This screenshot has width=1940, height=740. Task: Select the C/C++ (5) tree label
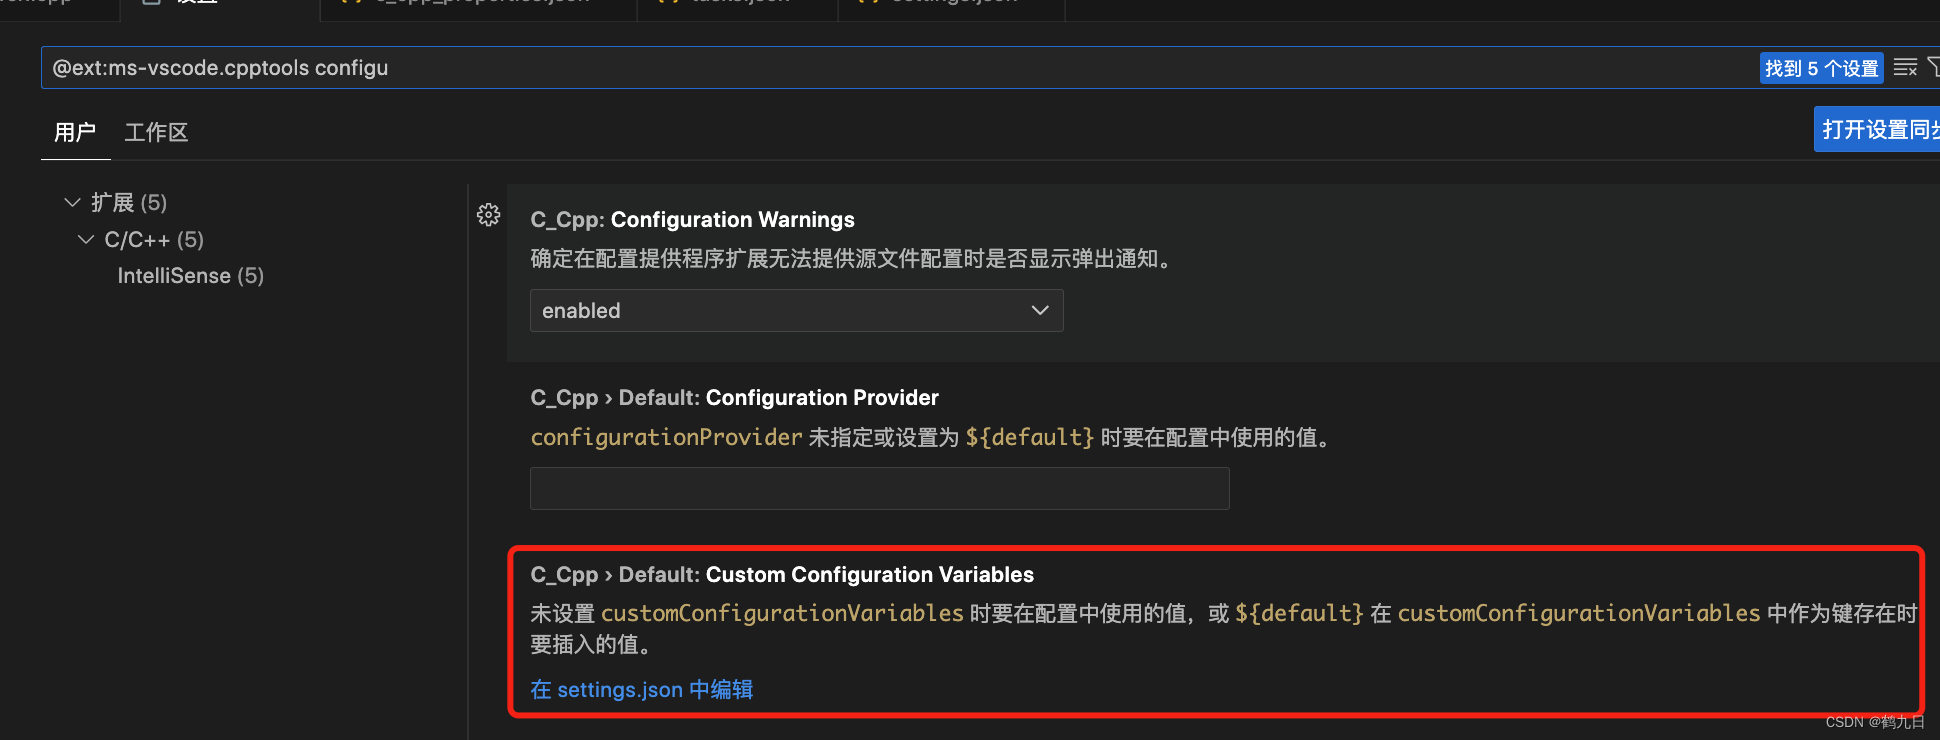[x=154, y=240]
